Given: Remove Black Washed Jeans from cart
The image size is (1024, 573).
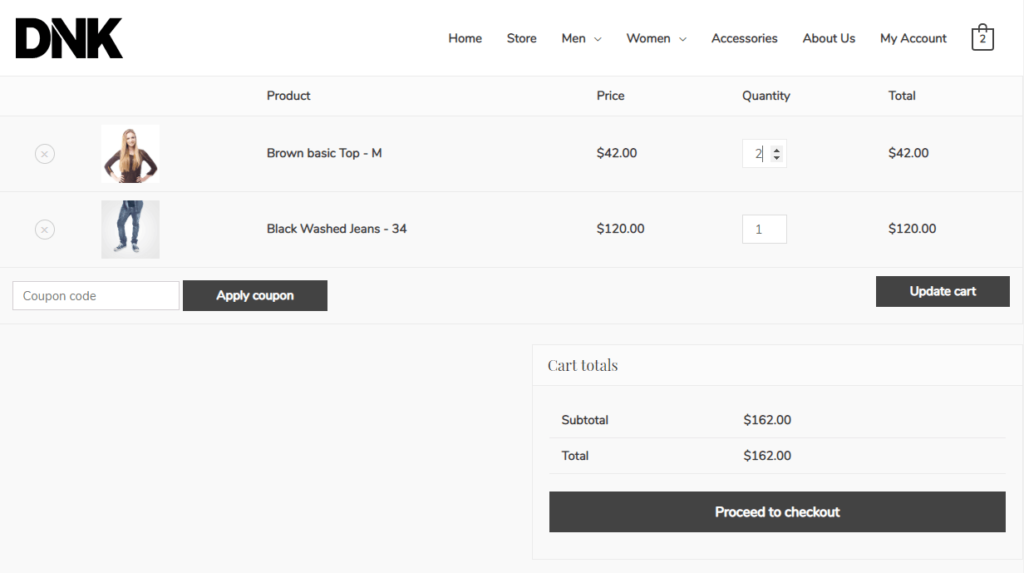Looking at the screenshot, I should point(45,230).
